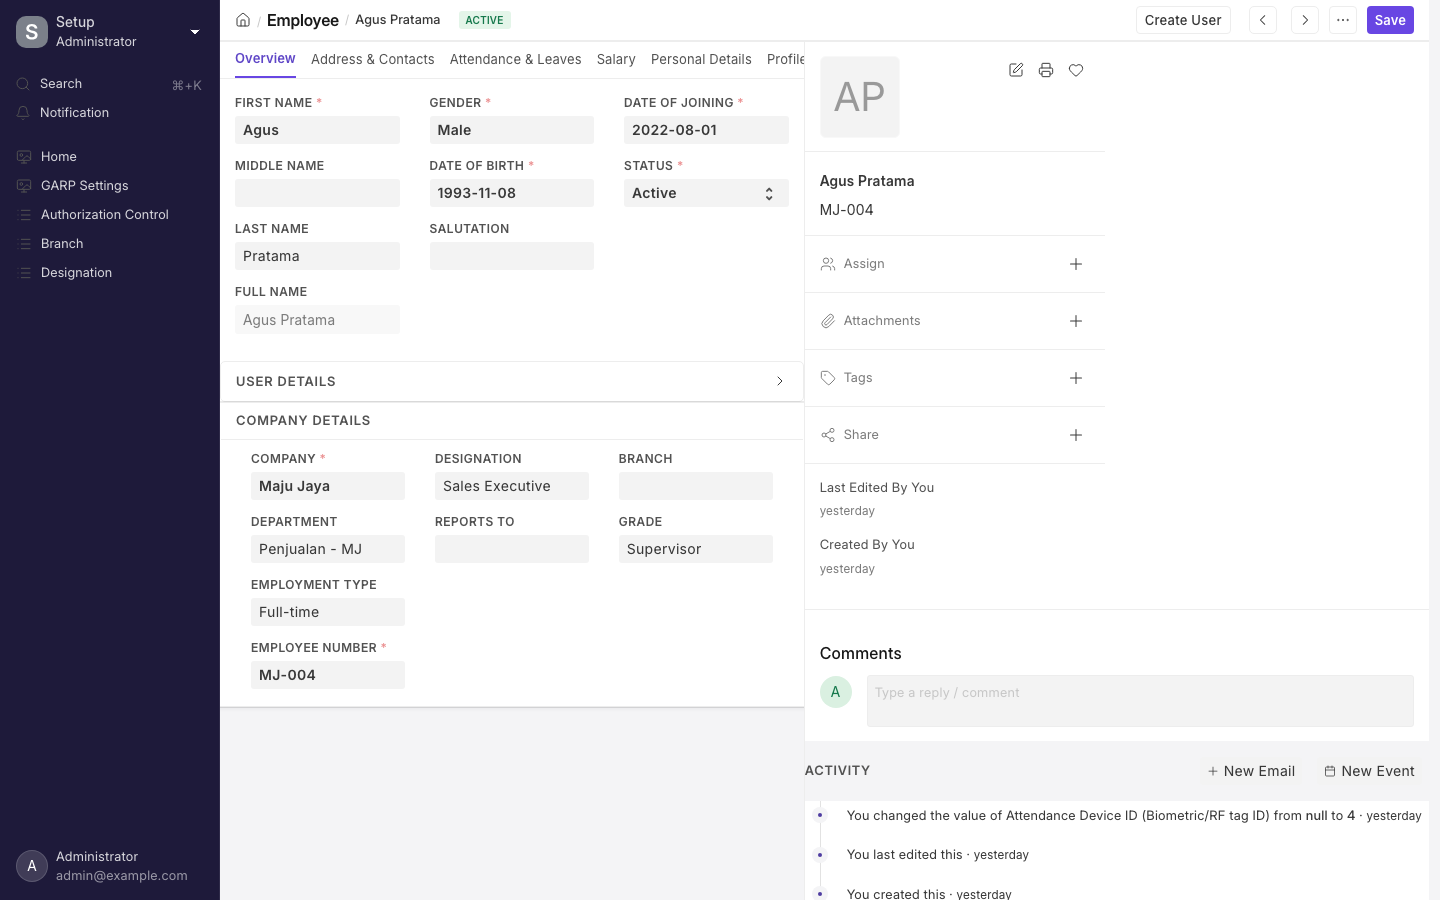This screenshot has width=1440, height=900.
Task: Click the empty Reports To field
Action: (x=512, y=549)
